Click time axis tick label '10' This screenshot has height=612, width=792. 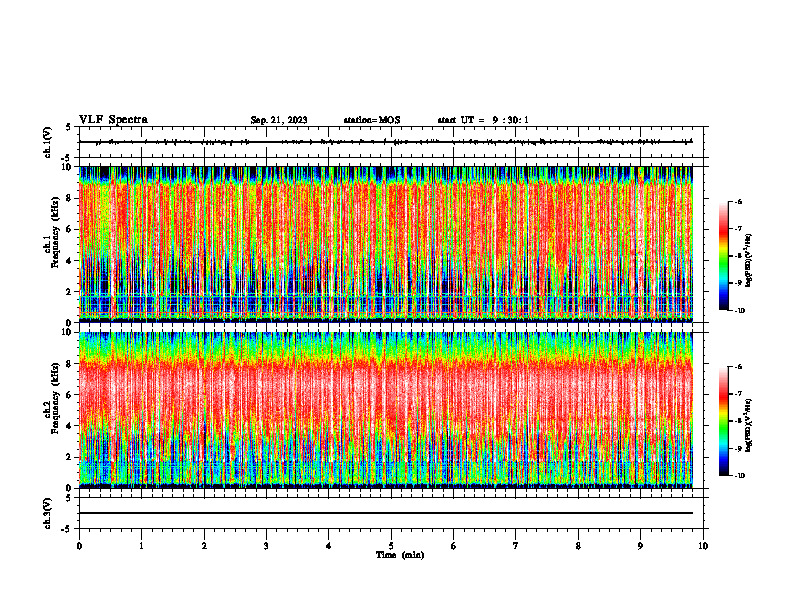(703, 546)
